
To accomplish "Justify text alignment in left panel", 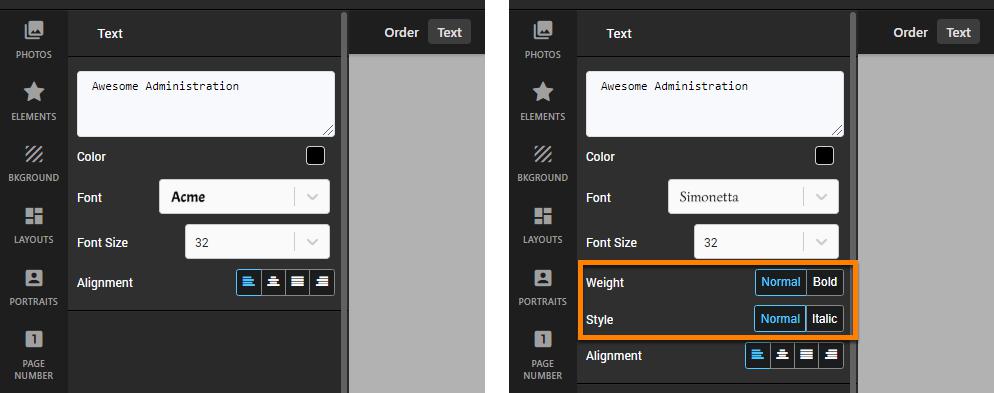I will [297, 282].
